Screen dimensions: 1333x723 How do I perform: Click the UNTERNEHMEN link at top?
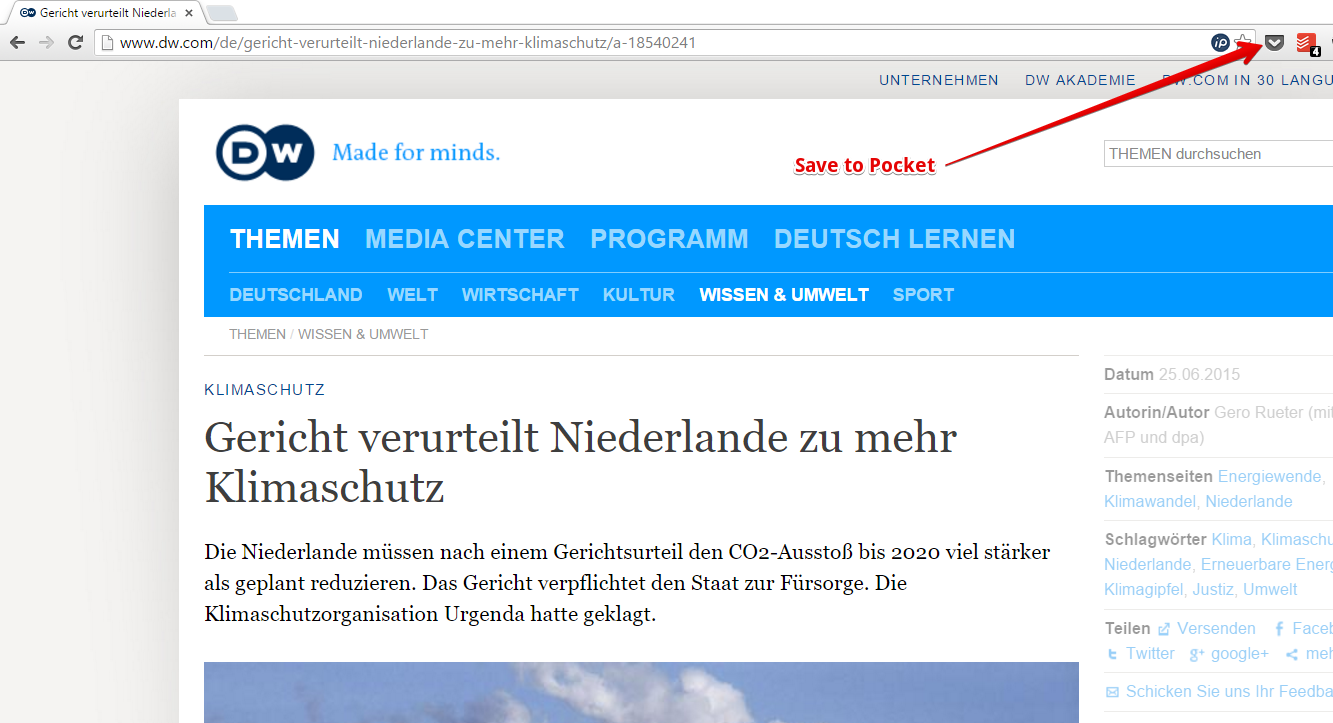(x=938, y=80)
